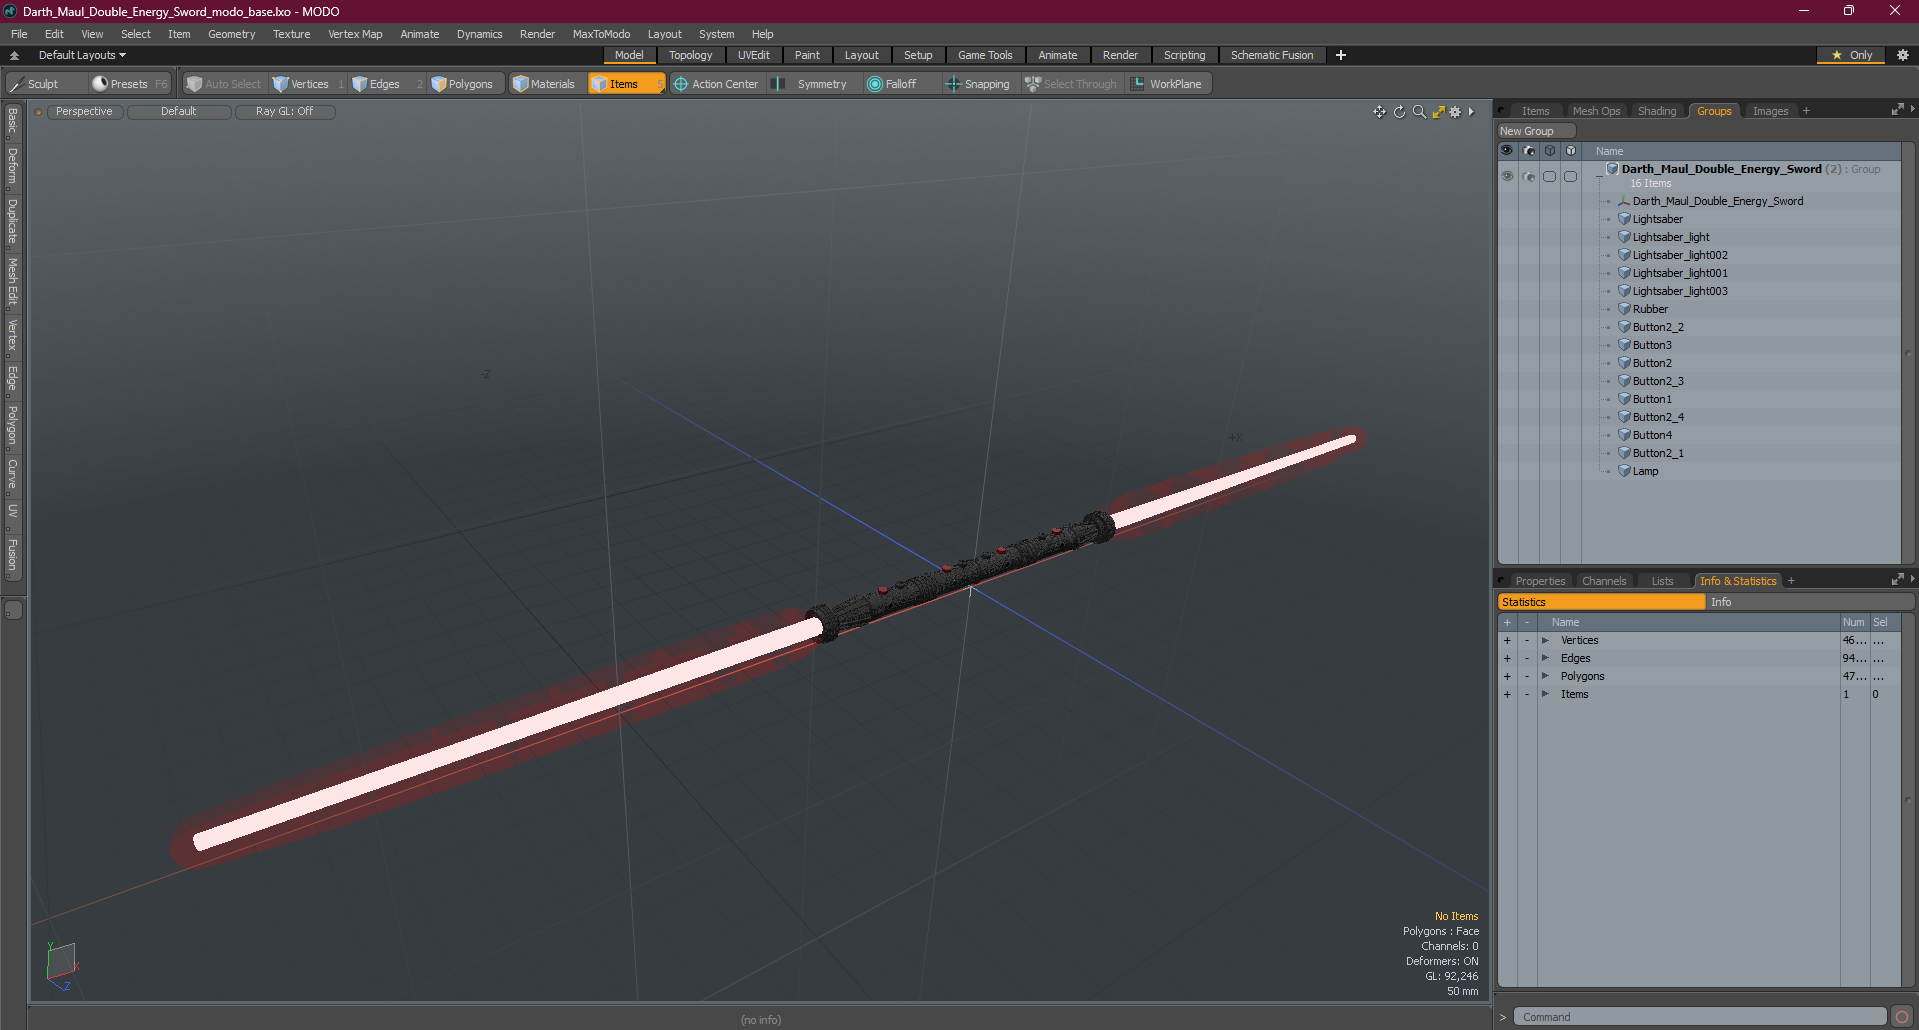Image resolution: width=1919 pixels, height=1030 pixels.
Task: Select the Statistics section
Action: pyautogui.click(x=1601, y=602)
